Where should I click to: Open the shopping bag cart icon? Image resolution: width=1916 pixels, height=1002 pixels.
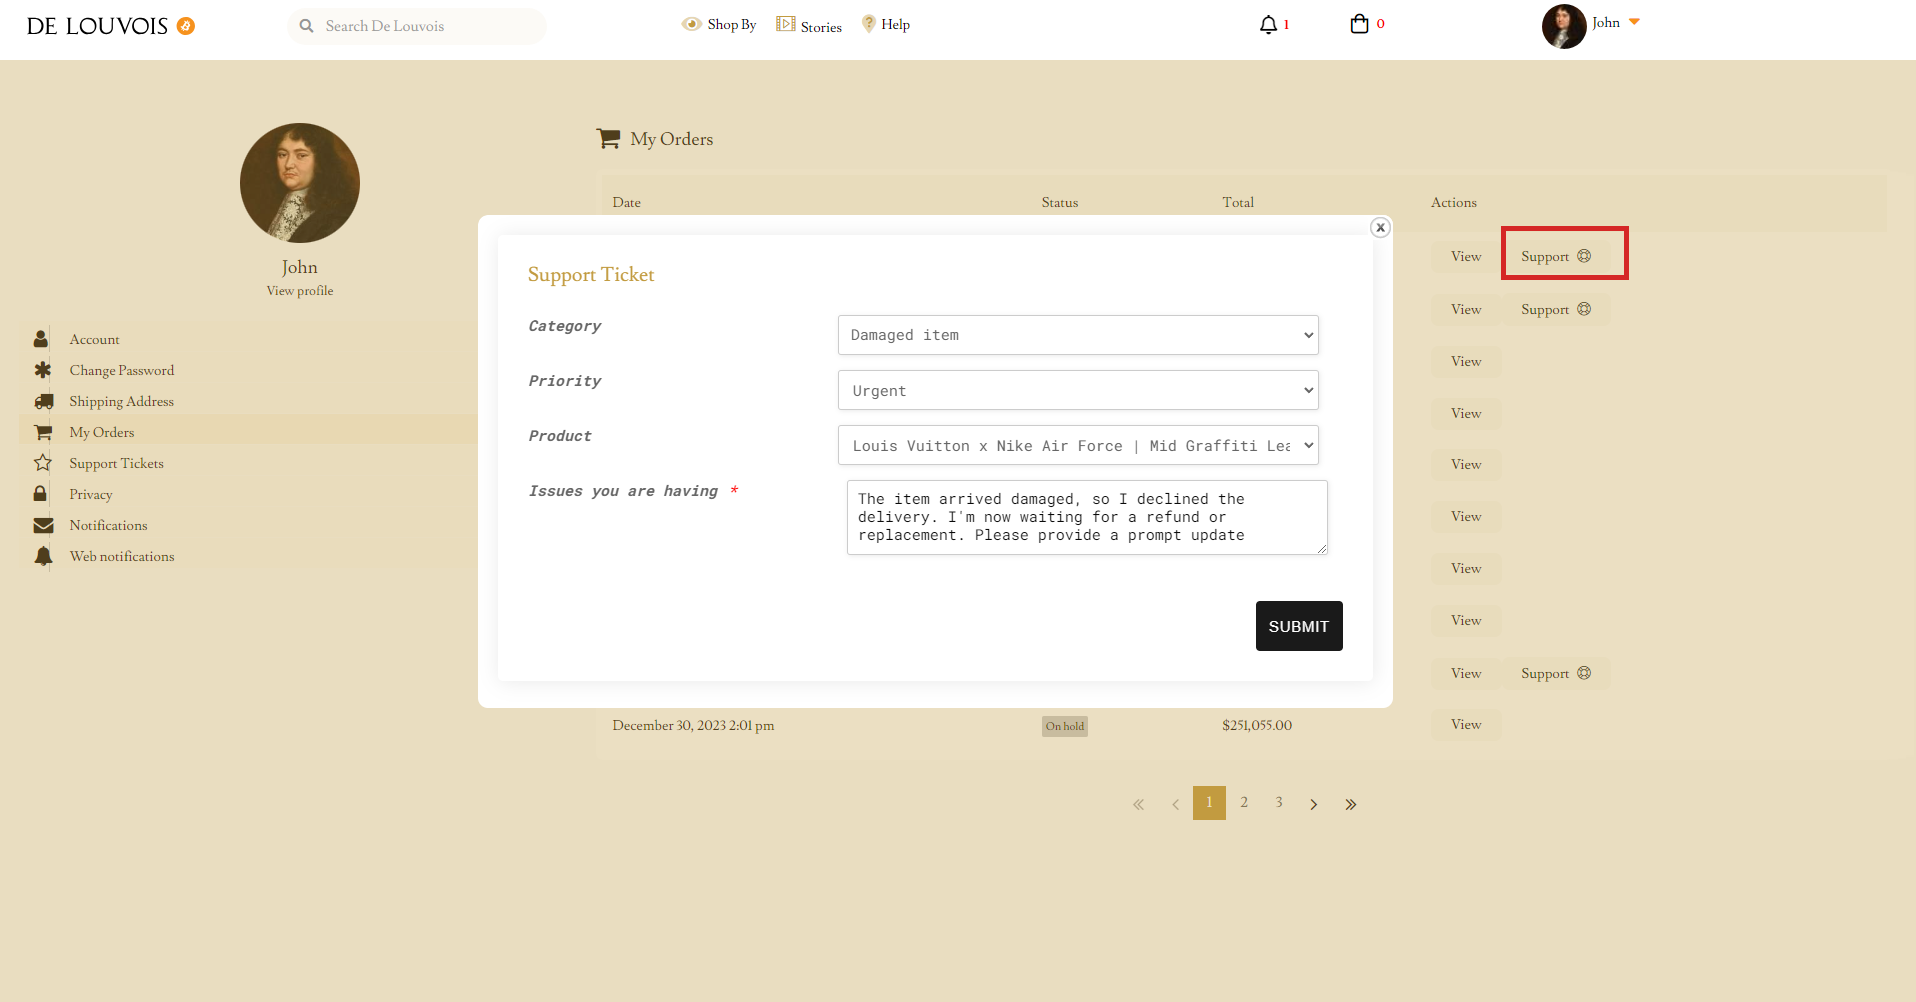coord(1359,24)
